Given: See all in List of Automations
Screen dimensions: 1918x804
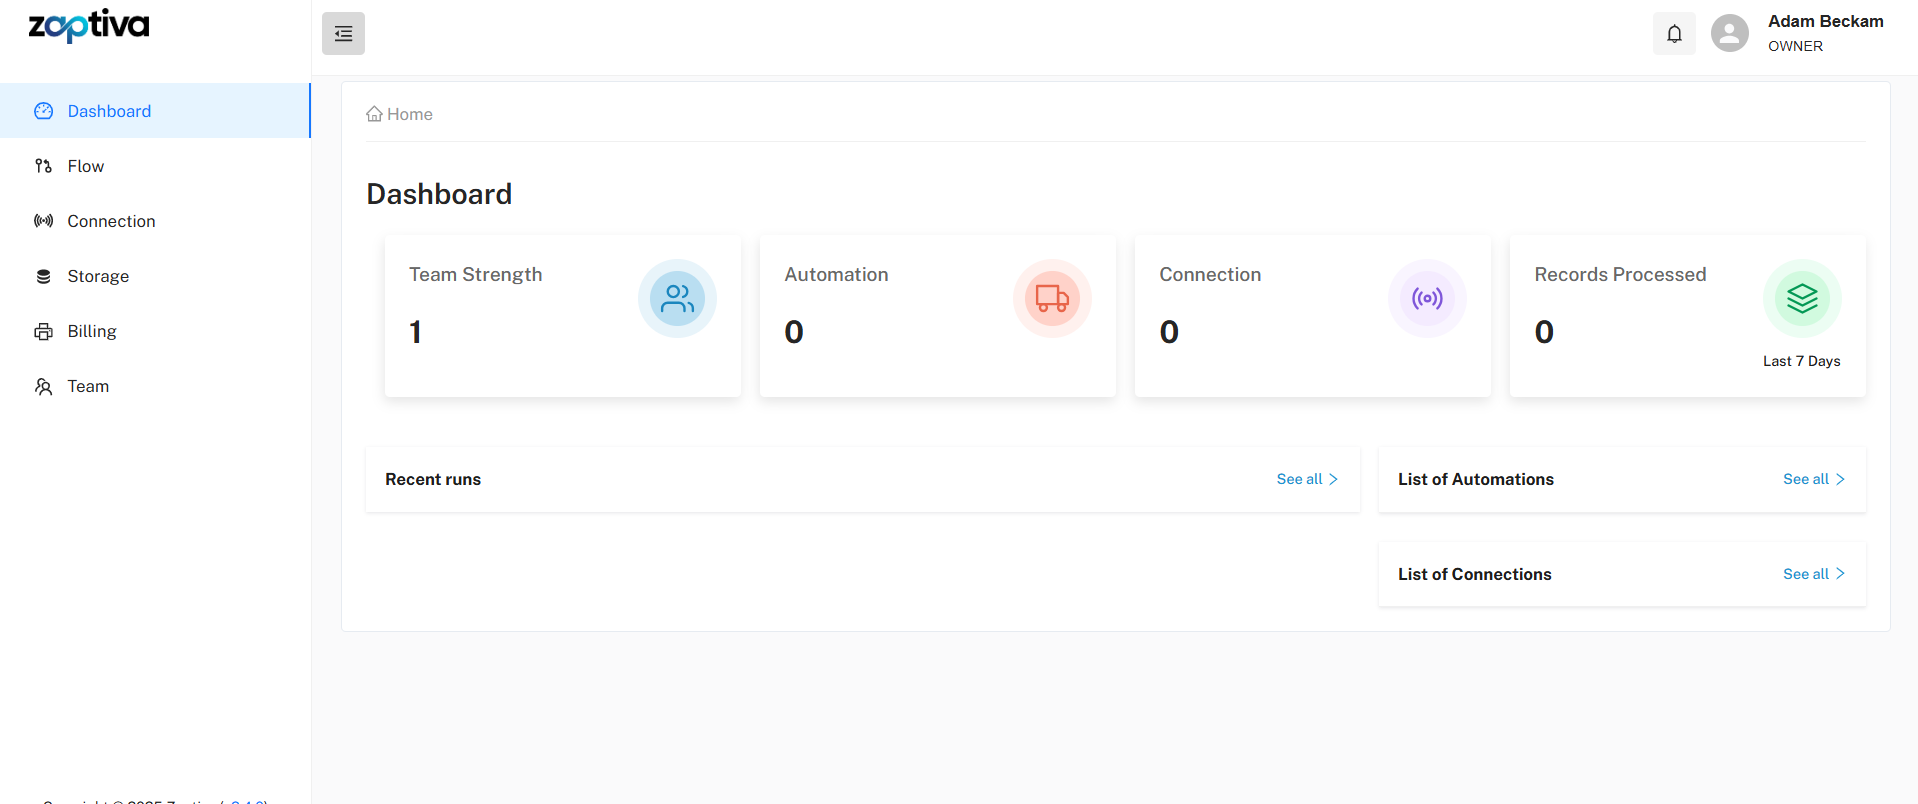Looking at the screenshot, I should [x=1813, y=479].
